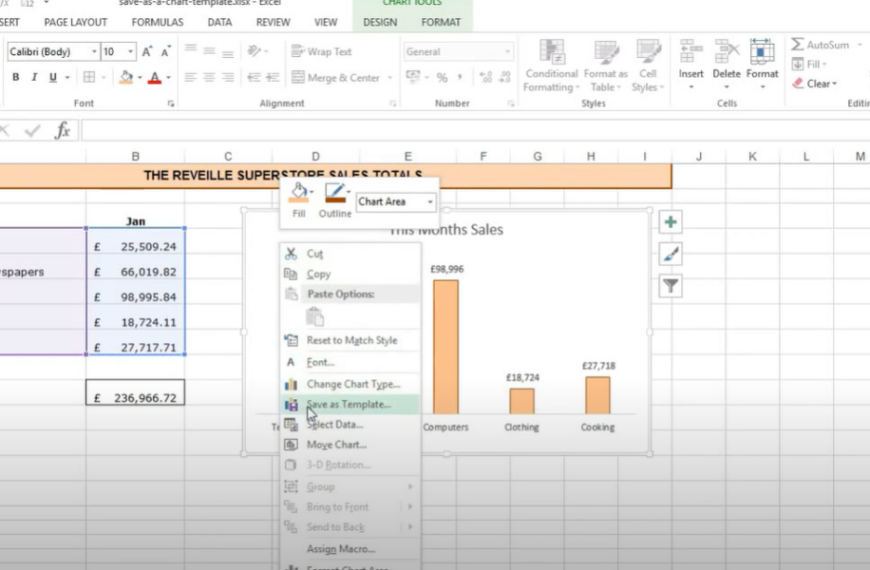
Task: Click the Increase Font Size icon
Action: pyautogui.click(x=147, y=52)
